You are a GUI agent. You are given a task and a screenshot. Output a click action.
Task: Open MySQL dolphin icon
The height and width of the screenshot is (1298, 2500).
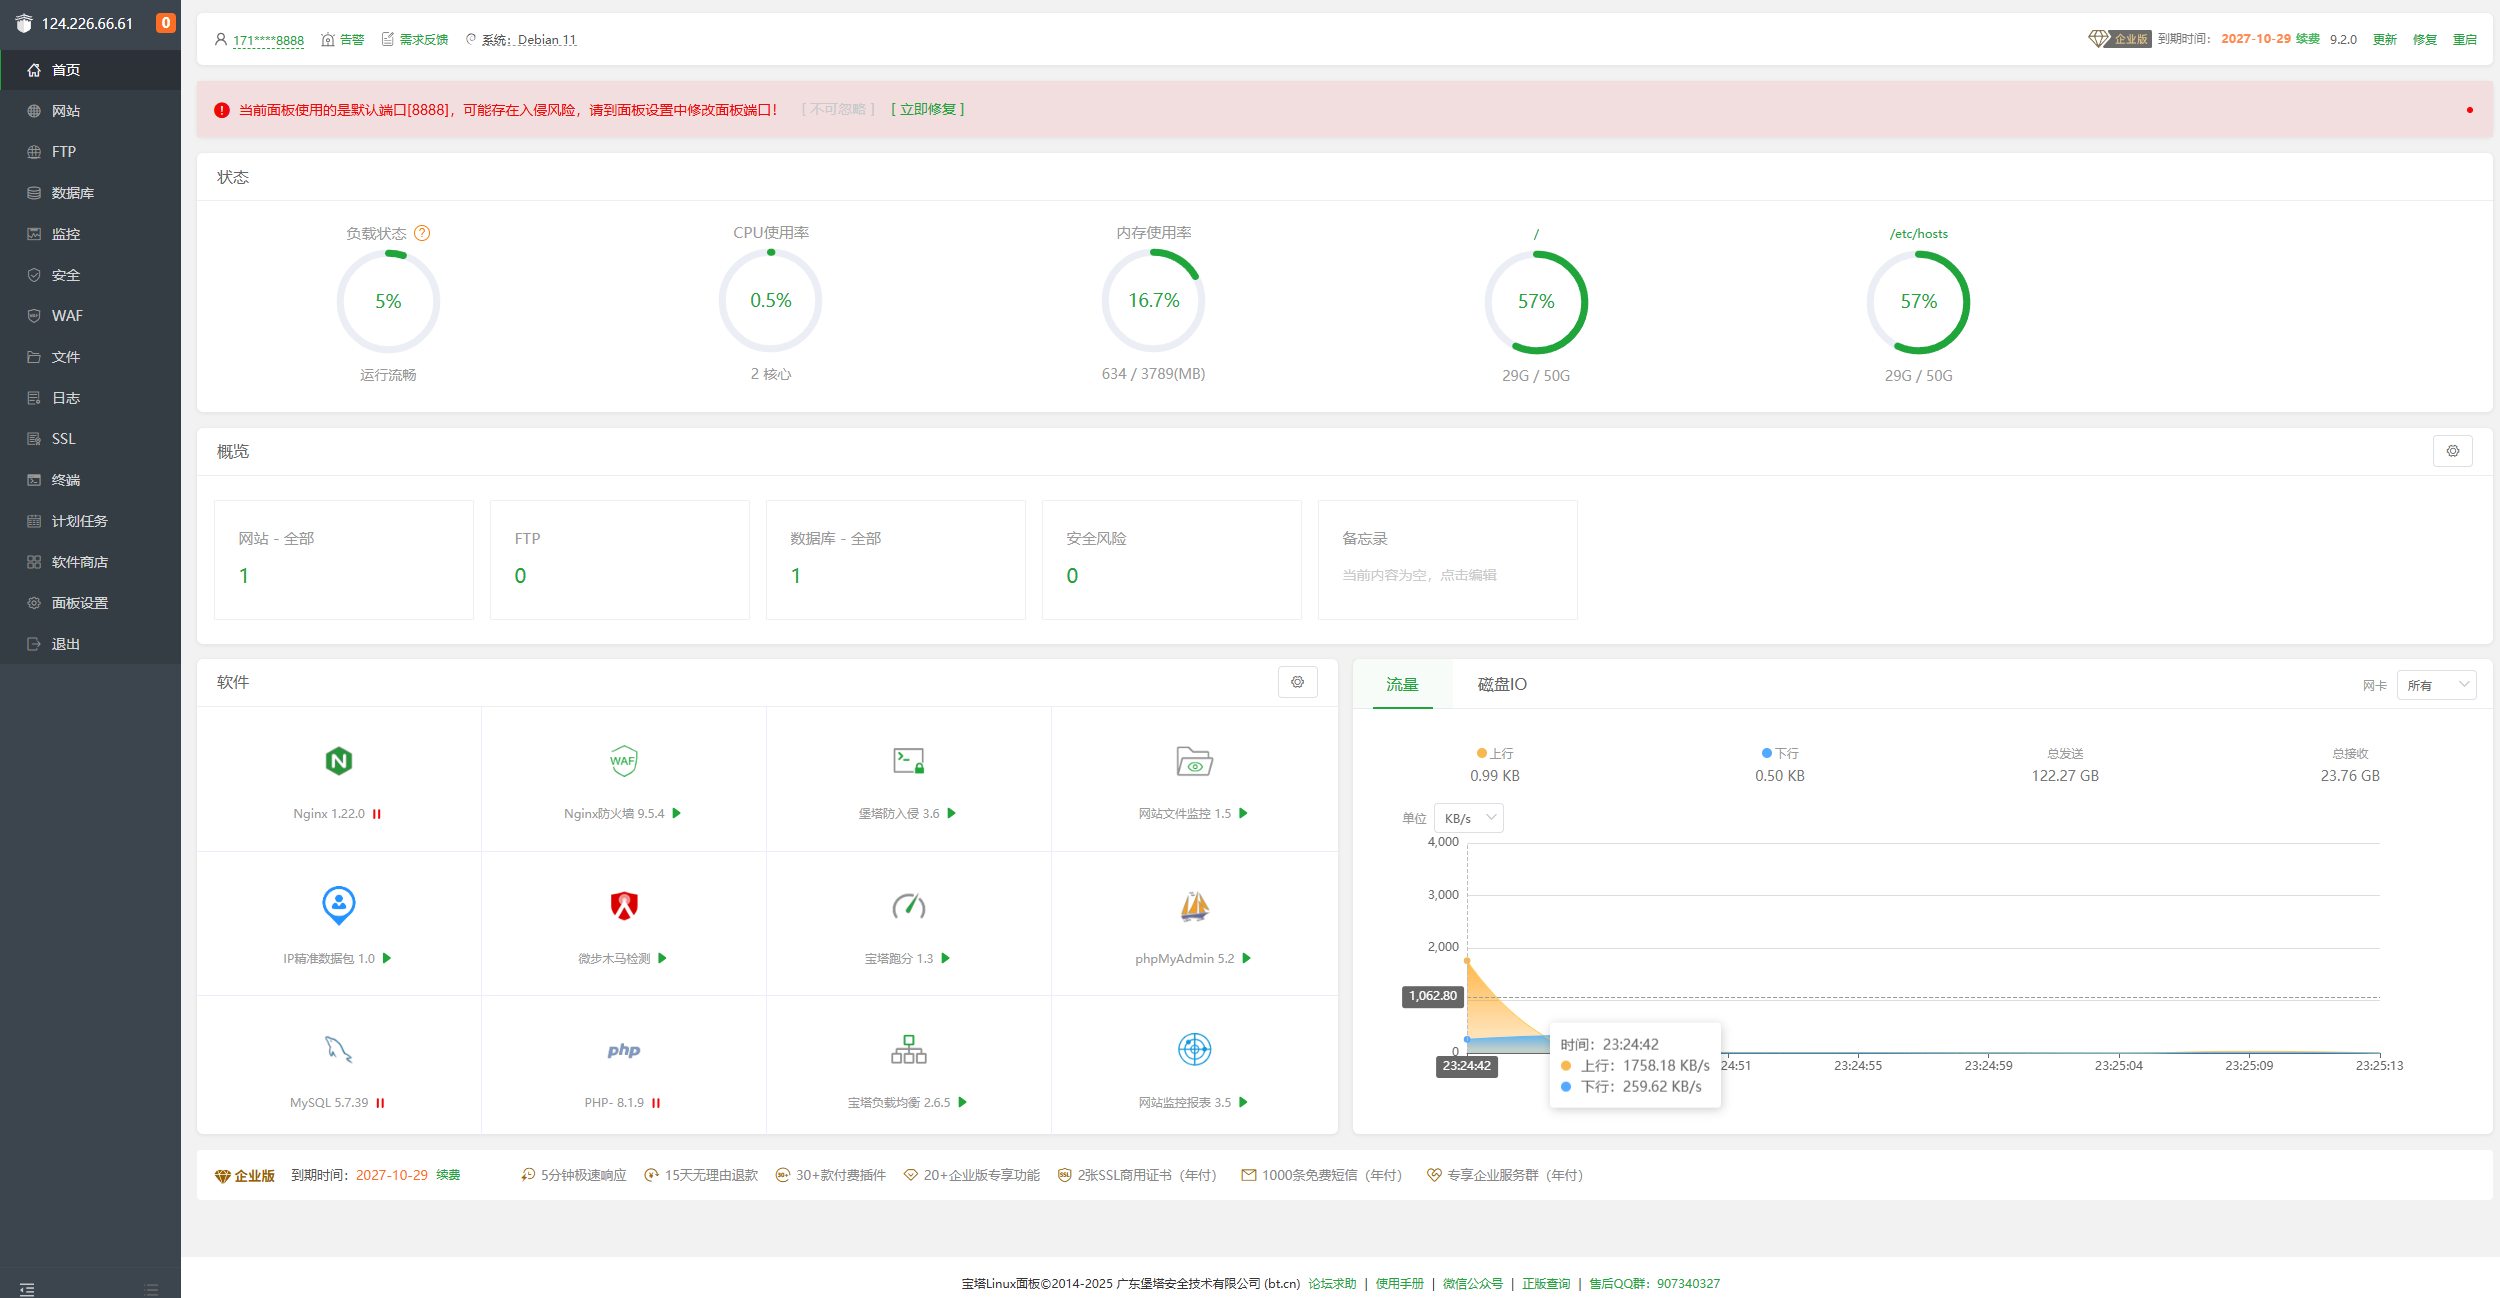point(339,1049)
